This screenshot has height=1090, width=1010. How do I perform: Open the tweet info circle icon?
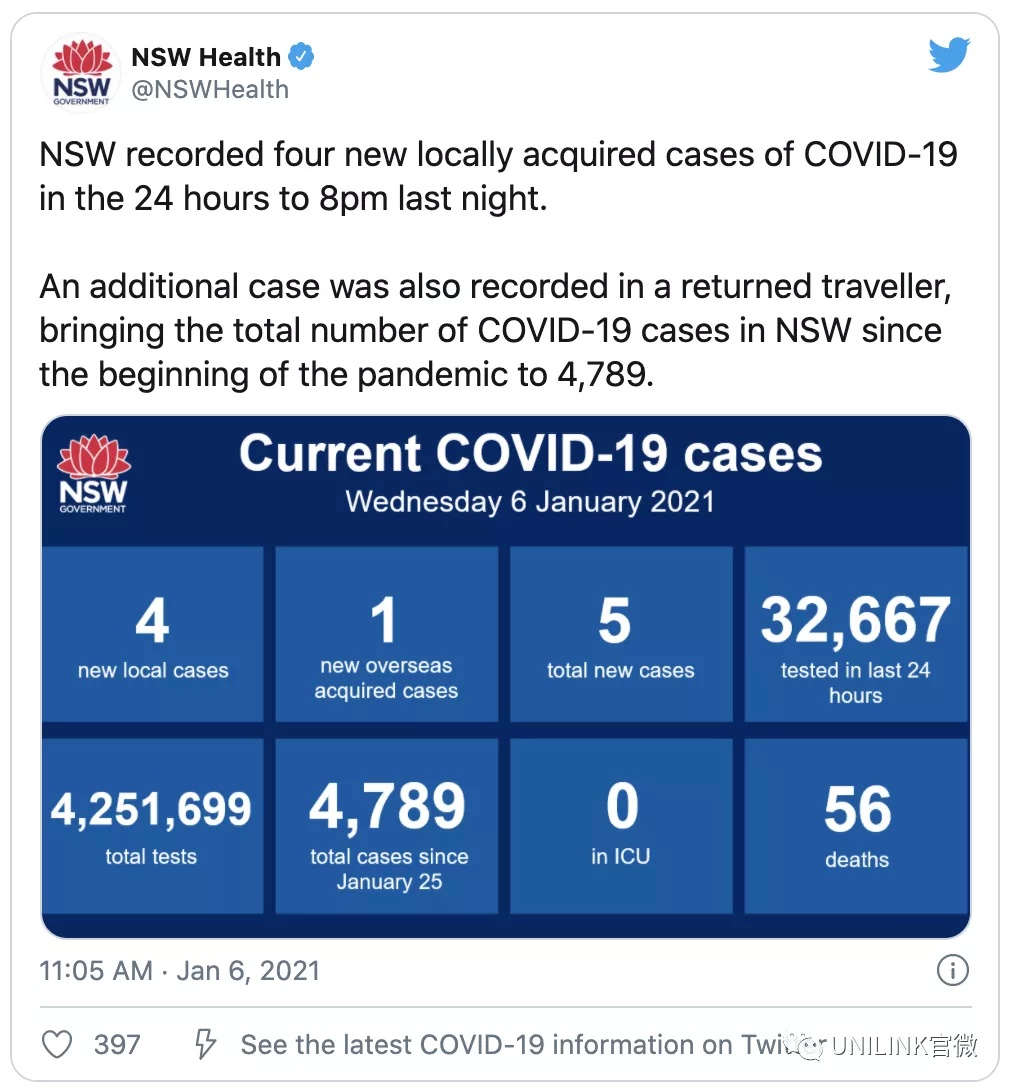point(952,970)
